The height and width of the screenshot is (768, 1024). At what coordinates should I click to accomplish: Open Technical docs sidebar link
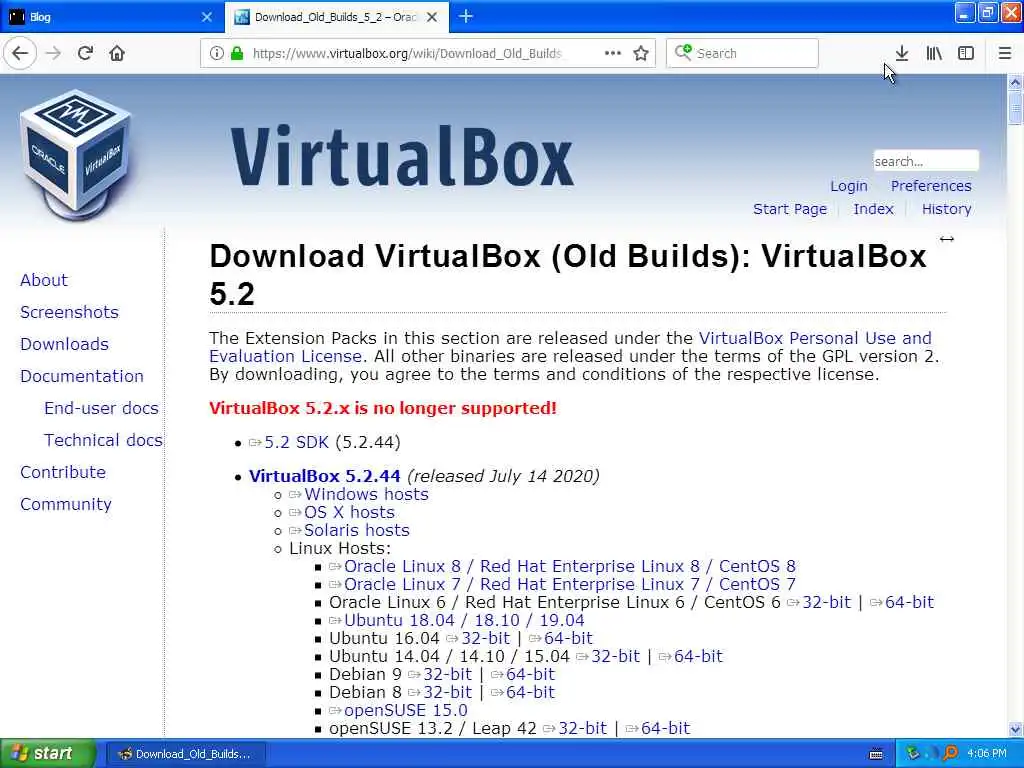click(x=103, y=440)
